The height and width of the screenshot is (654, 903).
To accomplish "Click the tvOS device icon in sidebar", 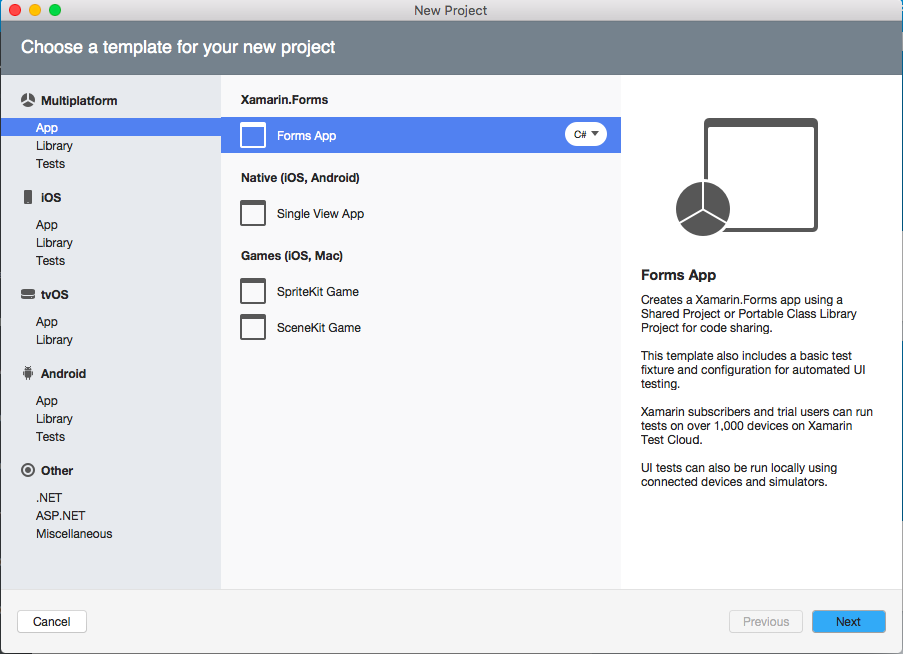I will pyautogui.click(x=27, y=295).
